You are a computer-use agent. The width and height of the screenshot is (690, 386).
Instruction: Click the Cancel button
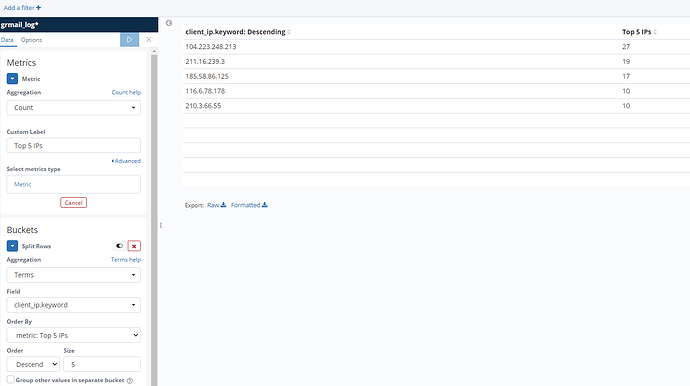[73, 202]
